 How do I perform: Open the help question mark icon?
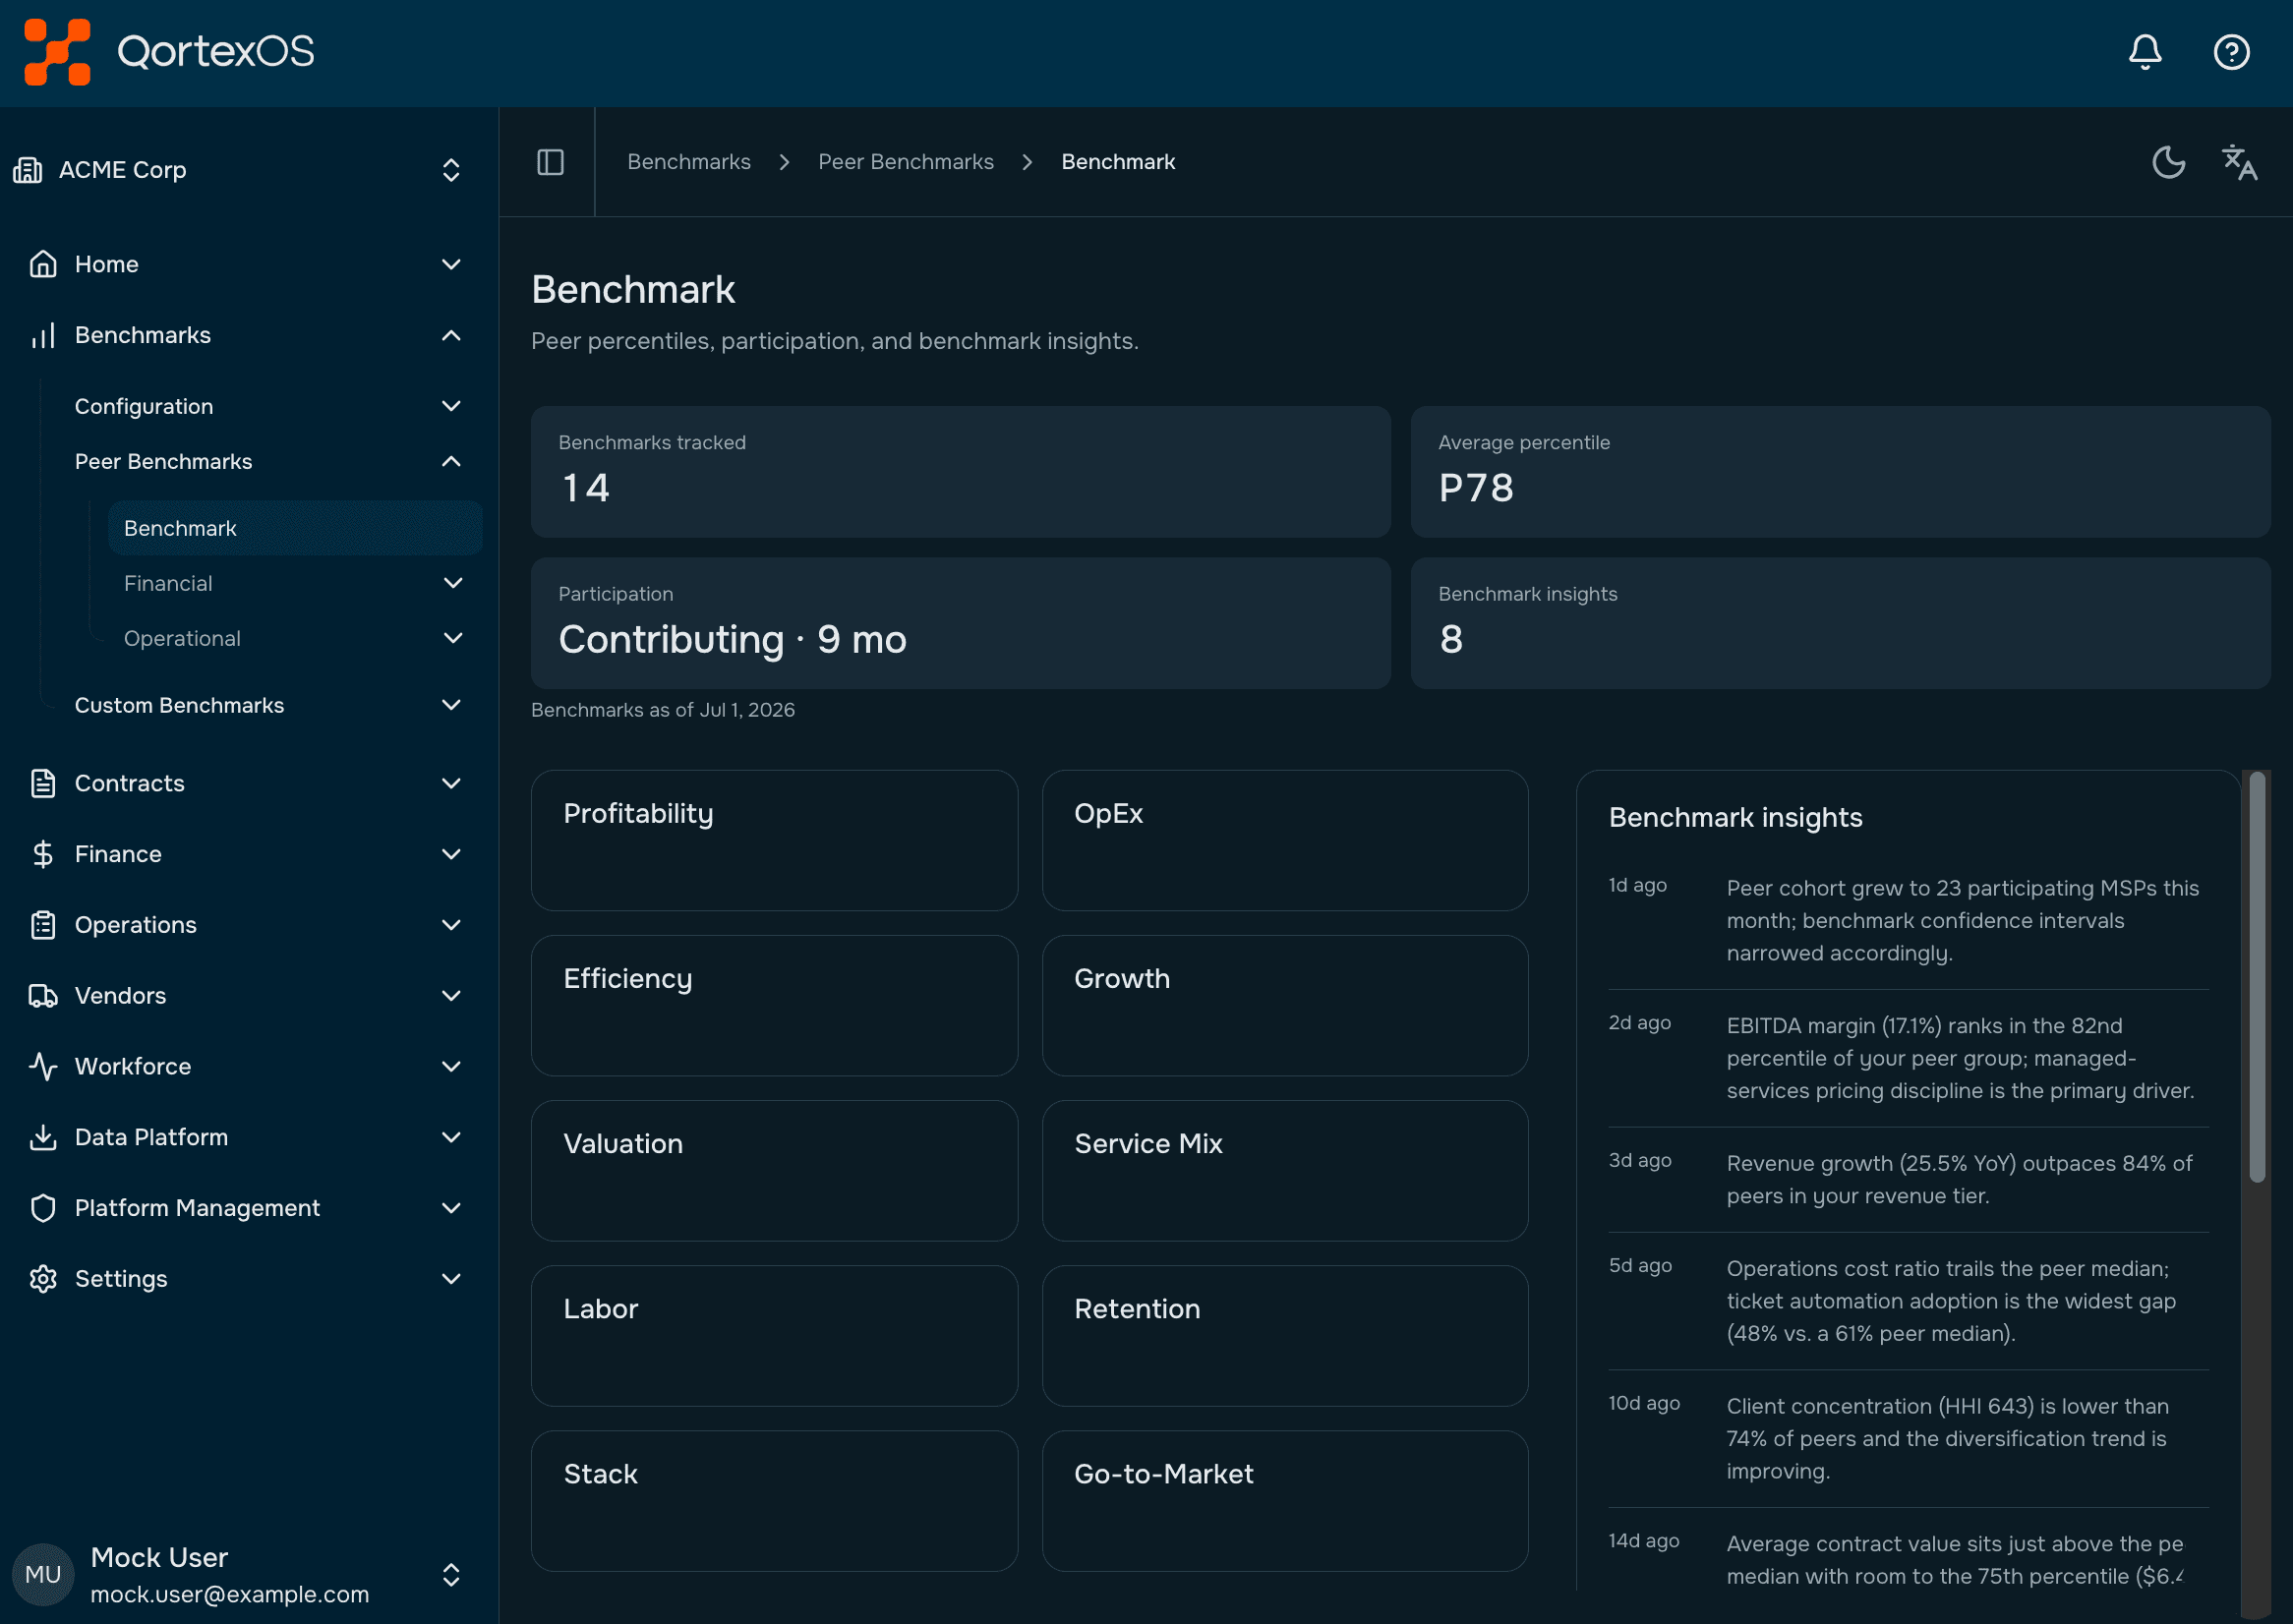click(x=2231, y=52)
